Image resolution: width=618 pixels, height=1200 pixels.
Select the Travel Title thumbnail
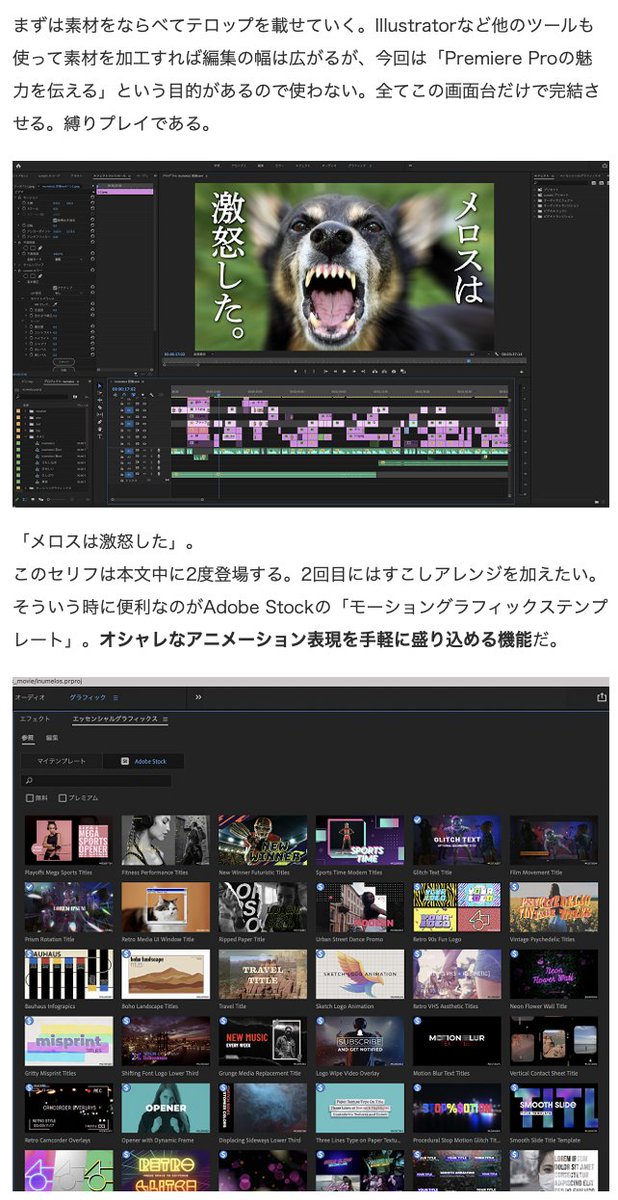[x=263, y=974]
